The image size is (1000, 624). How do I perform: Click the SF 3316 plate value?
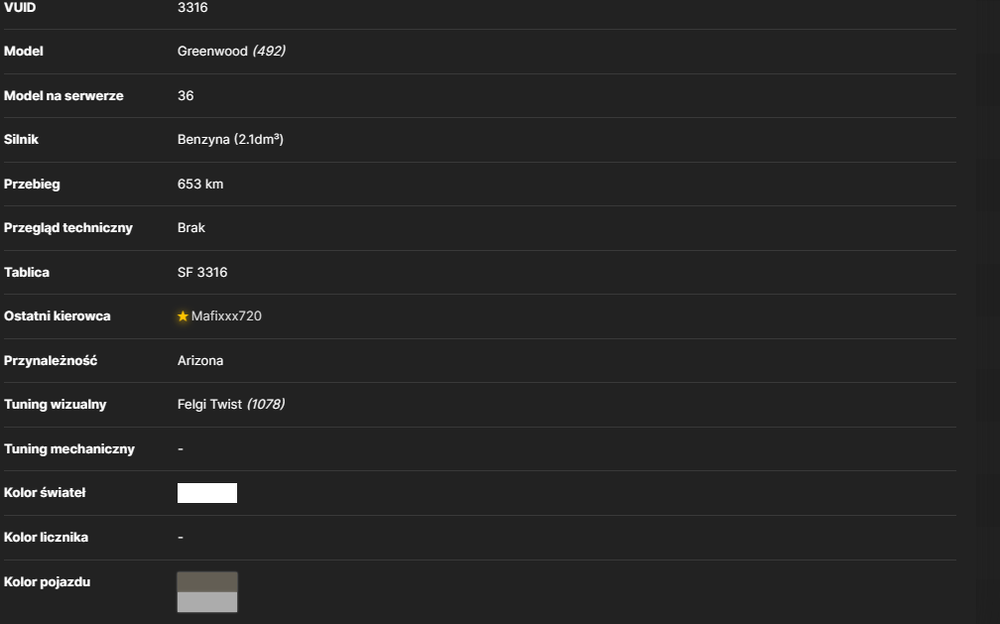tap(202, 272)
